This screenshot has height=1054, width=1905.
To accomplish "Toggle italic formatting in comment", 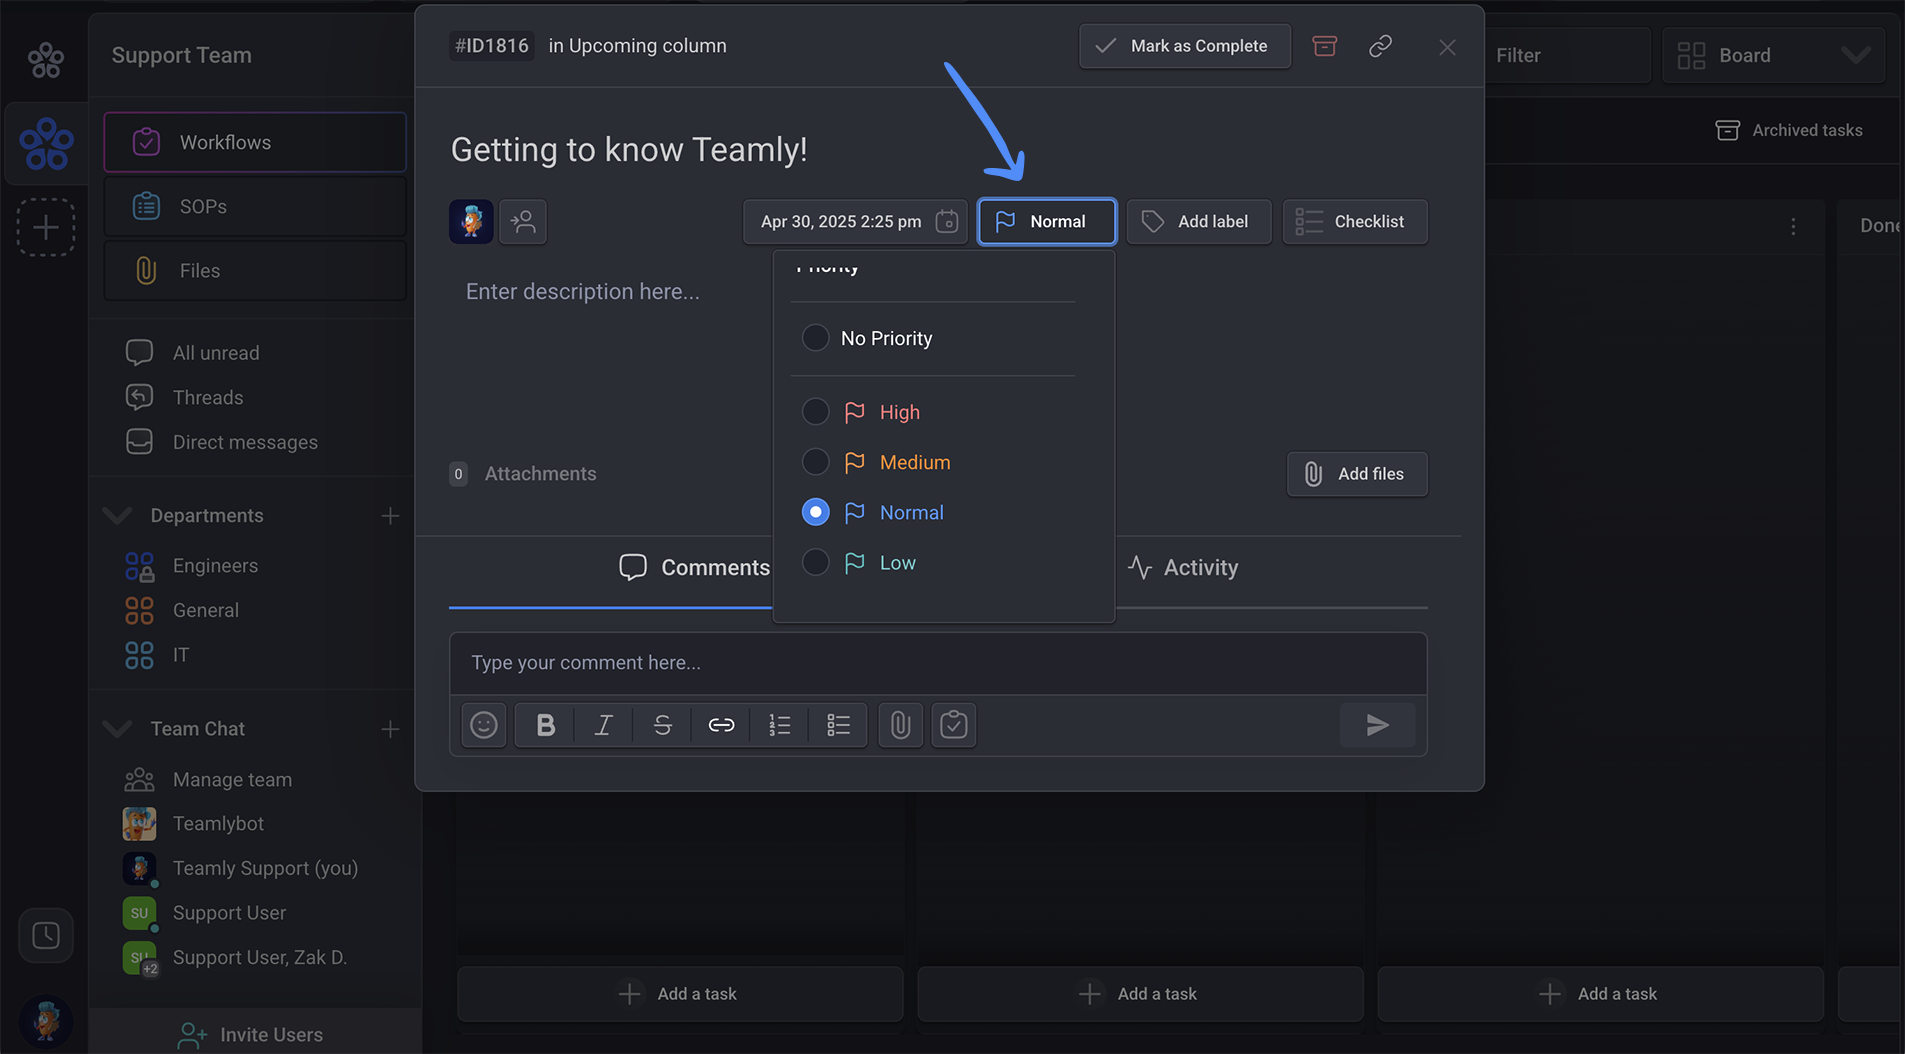I will 603,725.
